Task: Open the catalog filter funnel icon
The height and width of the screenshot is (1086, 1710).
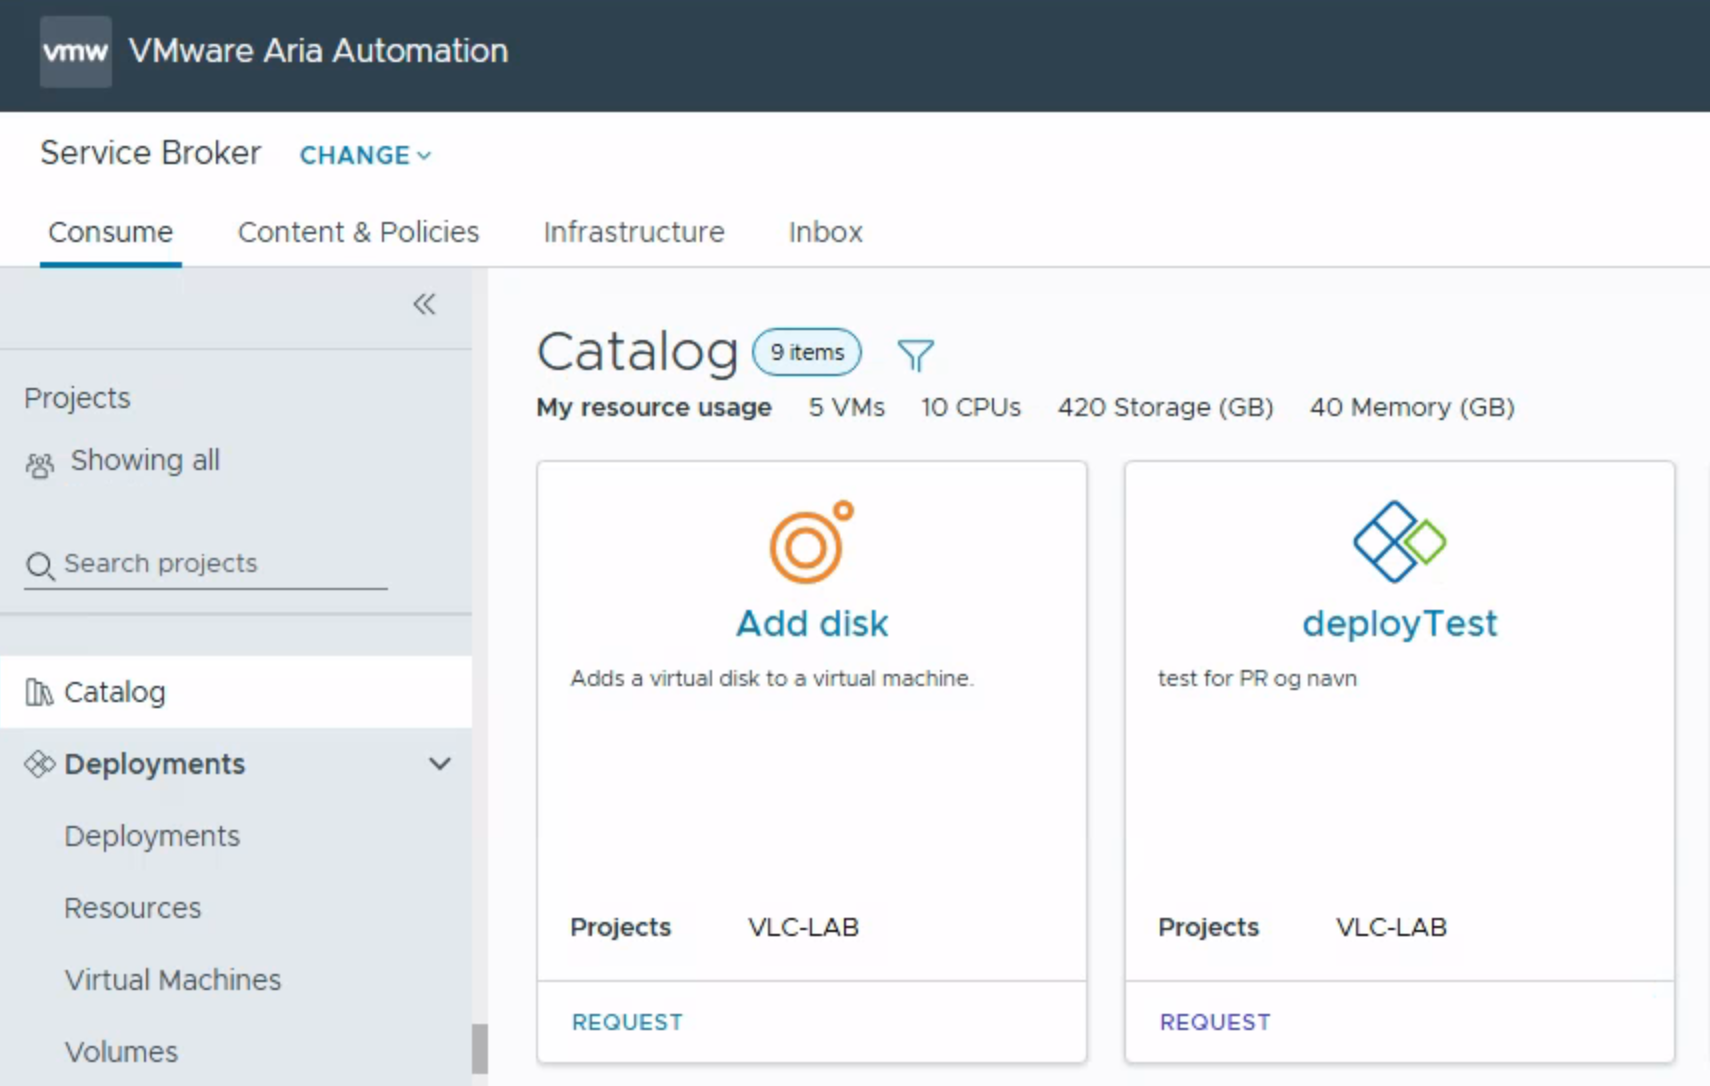Action: click(x=915, y=354)
